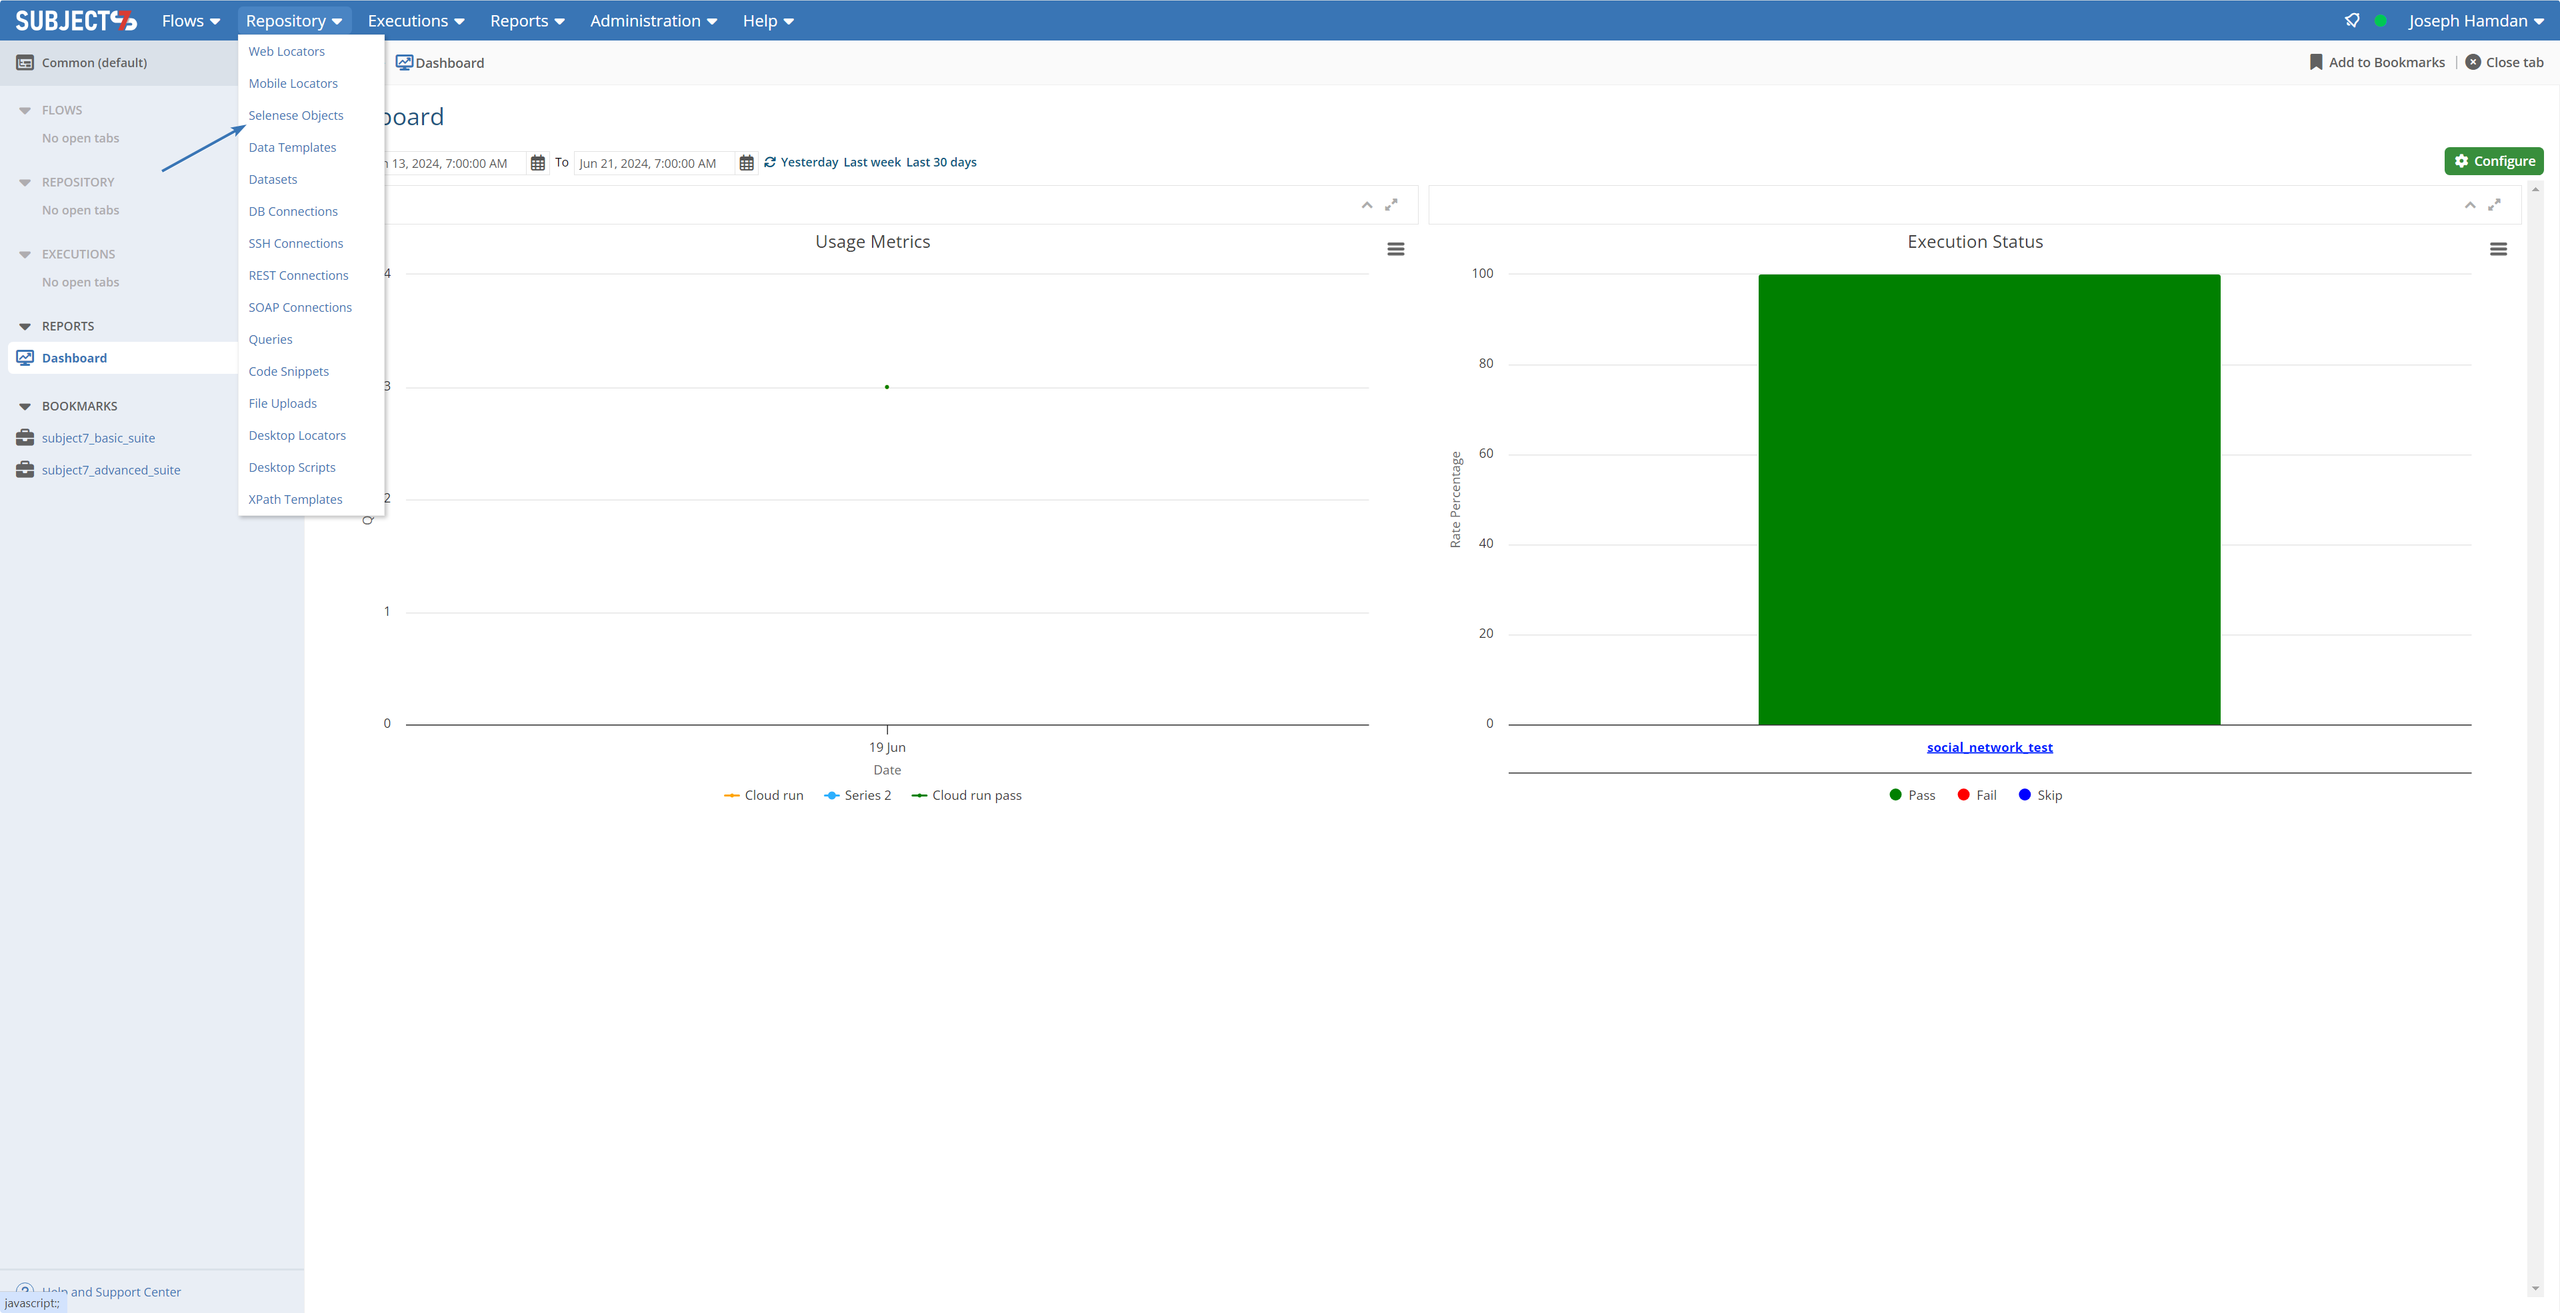
Task: Click the social_network_test link
Action: pos(1989,747)
